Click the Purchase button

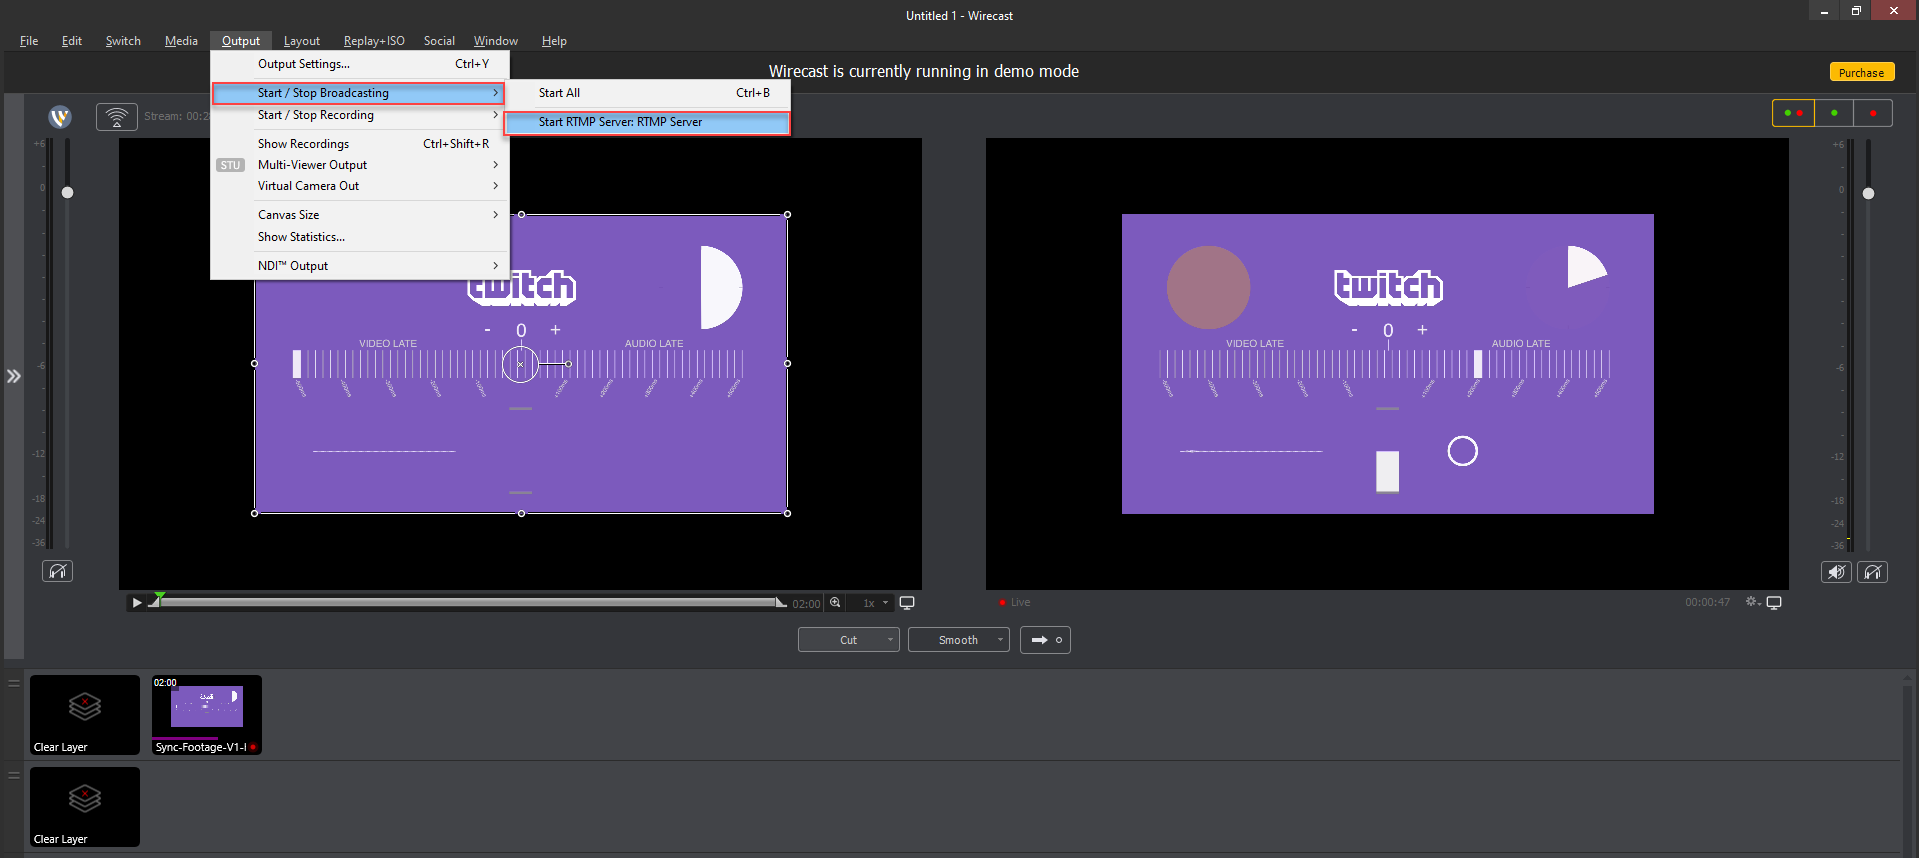coord(1861,72)
